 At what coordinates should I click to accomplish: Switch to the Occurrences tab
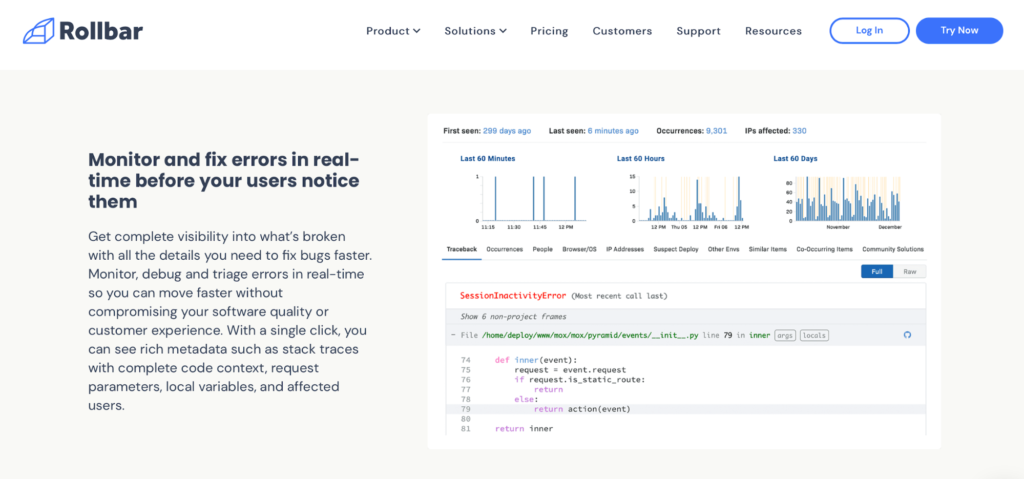(504, 250)
